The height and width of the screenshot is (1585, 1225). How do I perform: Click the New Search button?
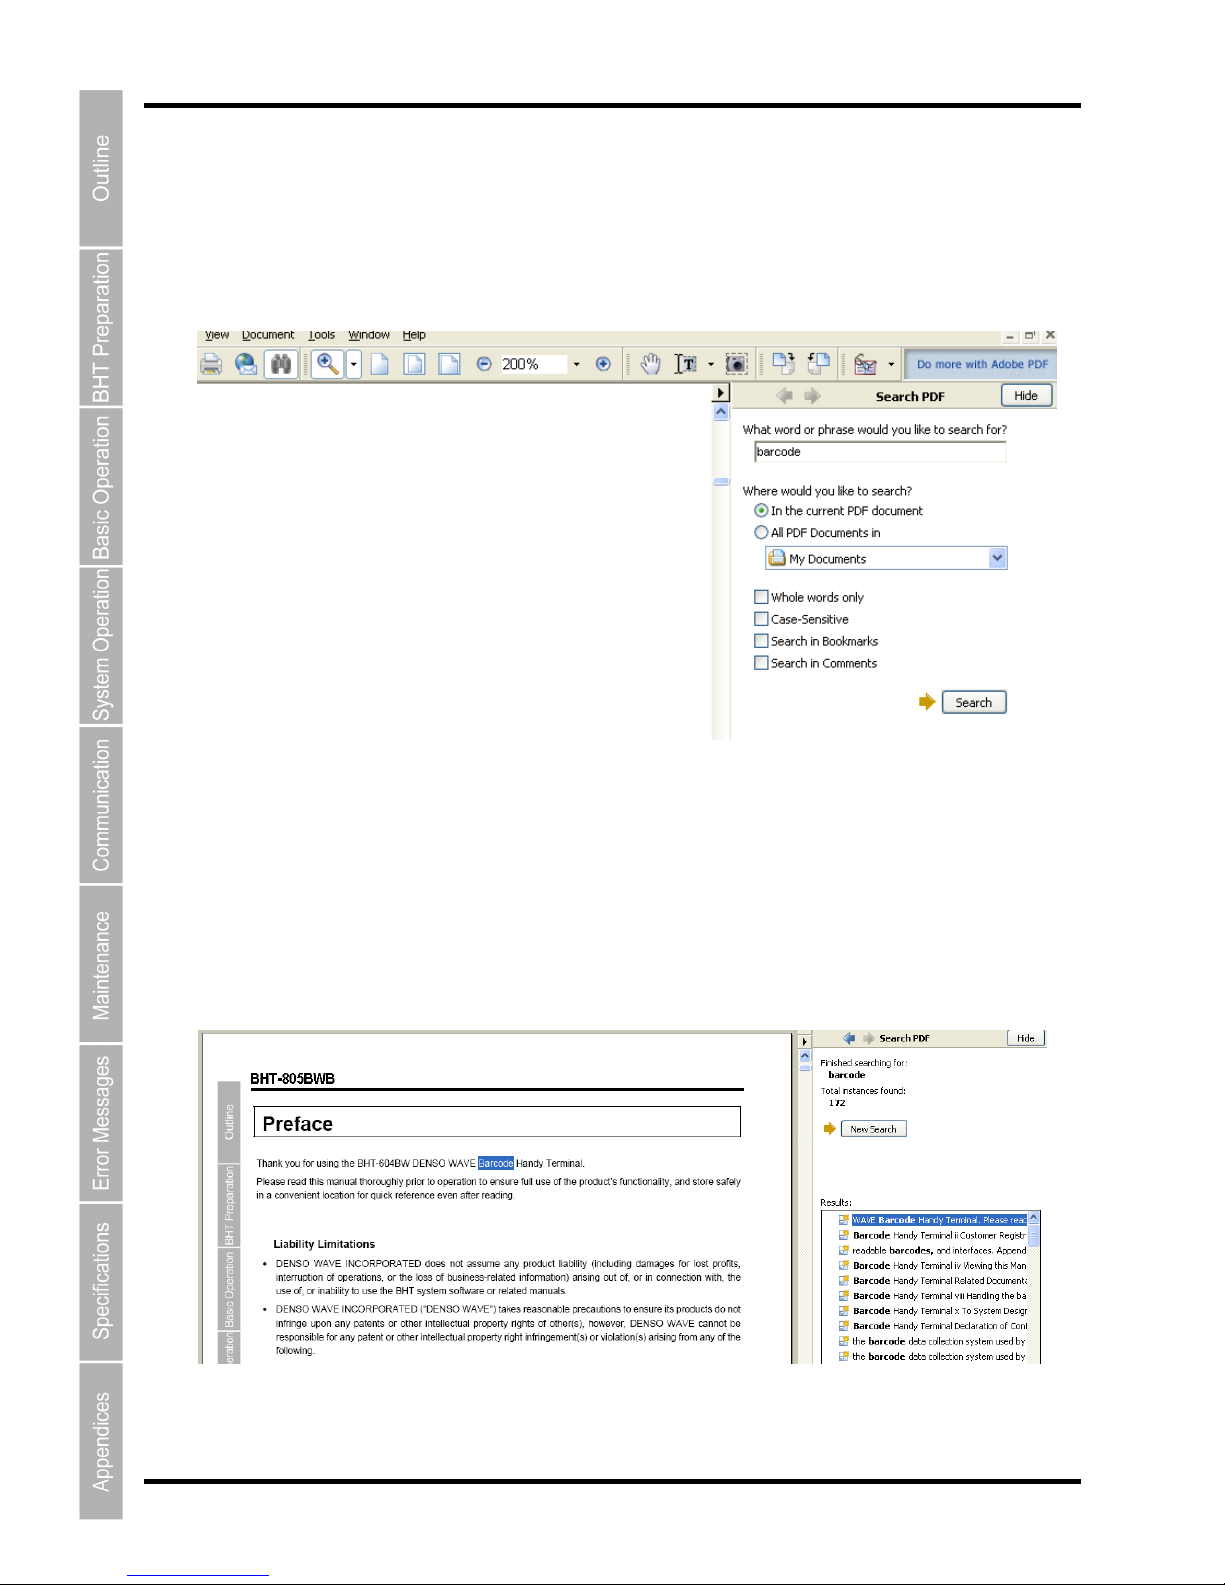pyautogui.click(x=873, y=1129)
